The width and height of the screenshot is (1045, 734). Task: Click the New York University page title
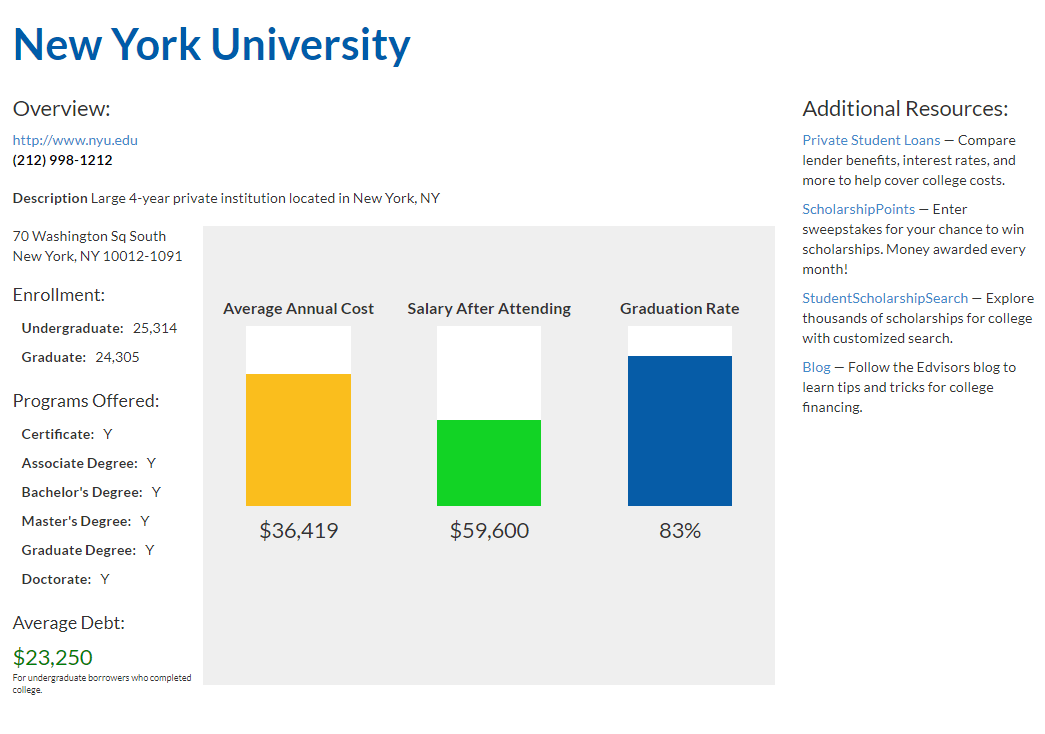(x=212, y=45)
